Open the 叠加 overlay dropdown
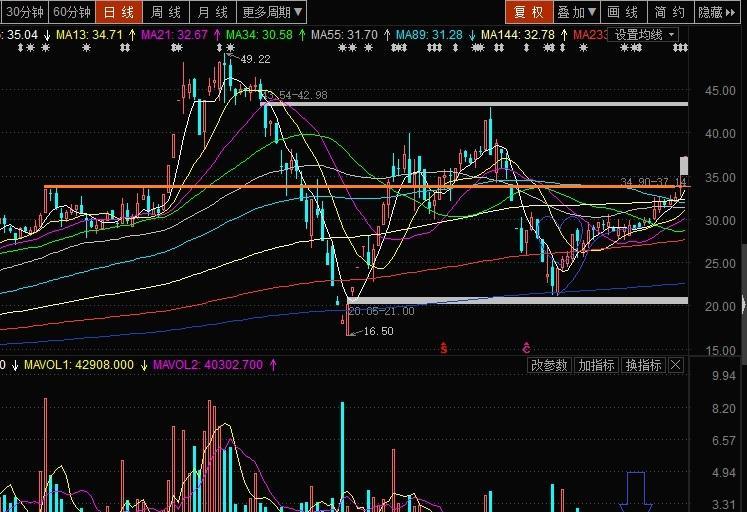This screenshot has height=512, width=747. (576, 12)
